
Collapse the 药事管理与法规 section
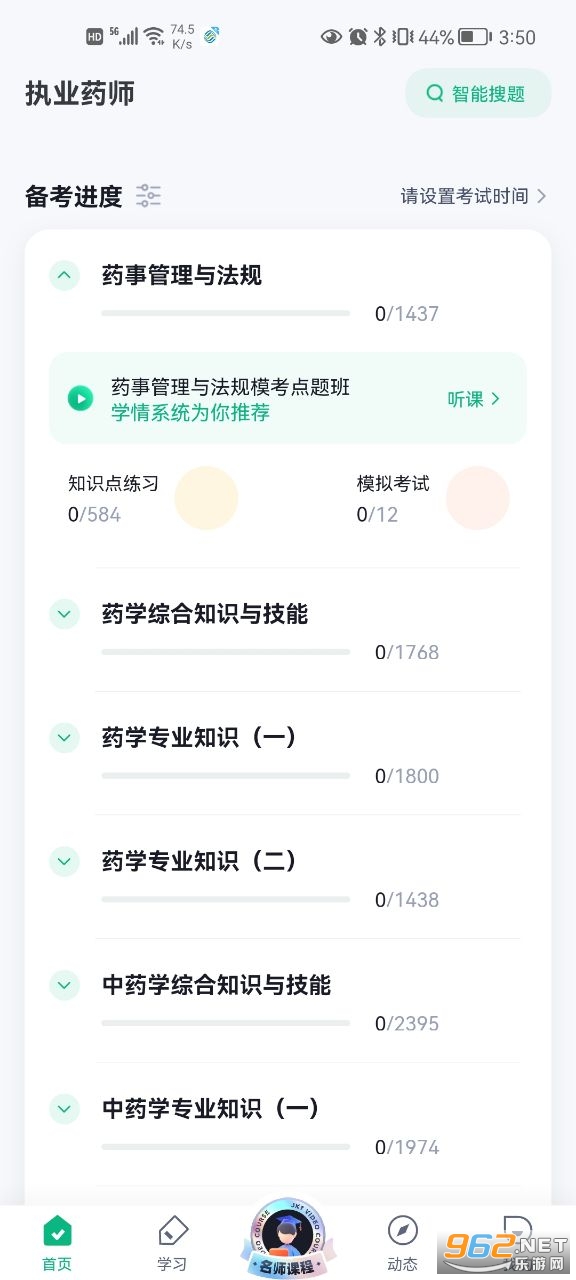point(65,275)
